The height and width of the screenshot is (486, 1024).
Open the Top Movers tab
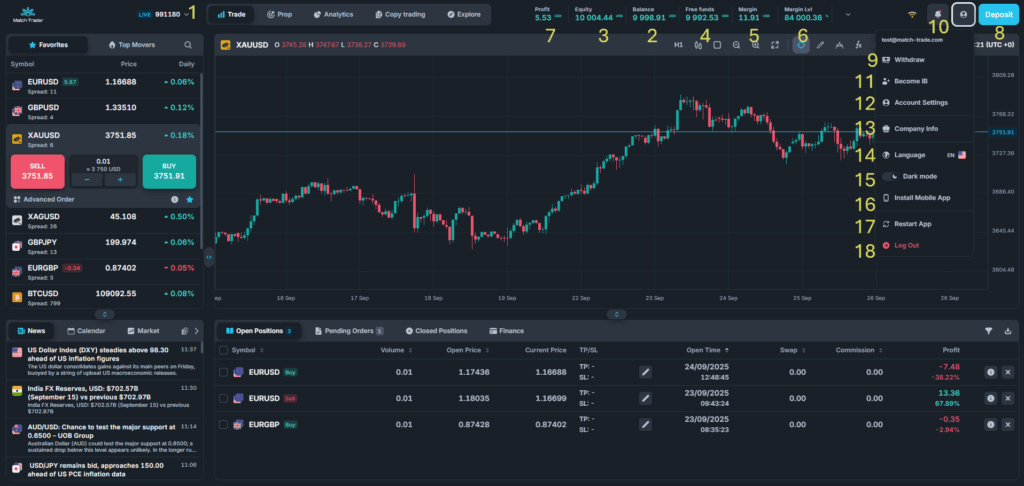[x=131, y=45]
